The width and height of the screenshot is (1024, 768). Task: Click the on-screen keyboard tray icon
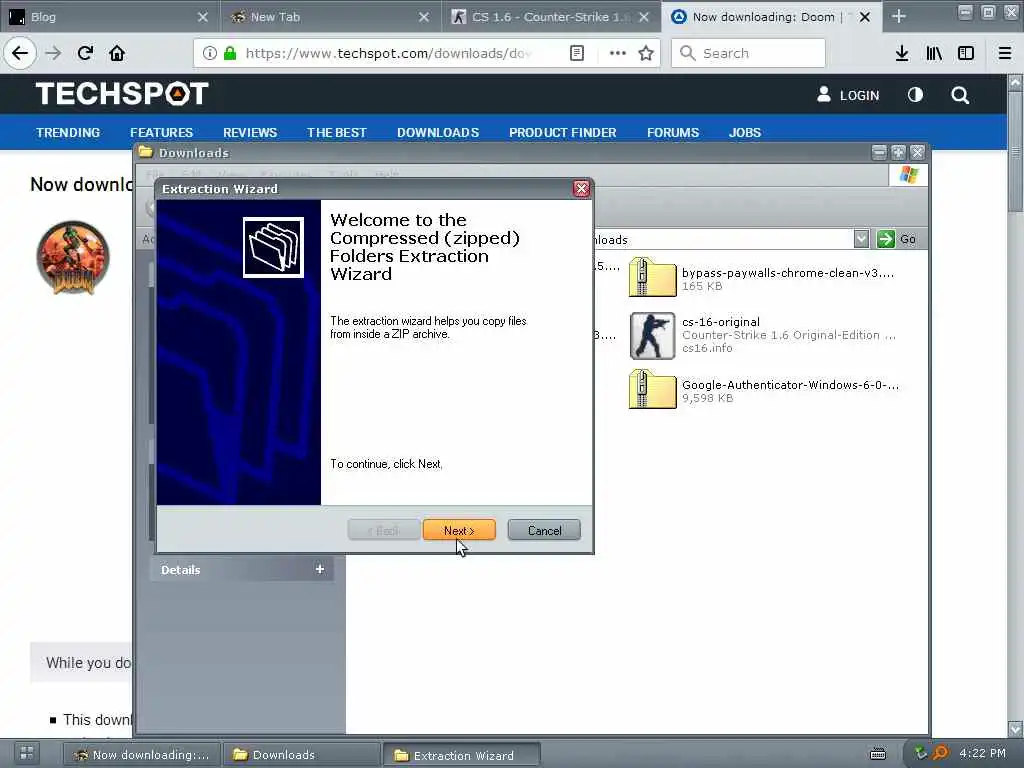point(878,754)
